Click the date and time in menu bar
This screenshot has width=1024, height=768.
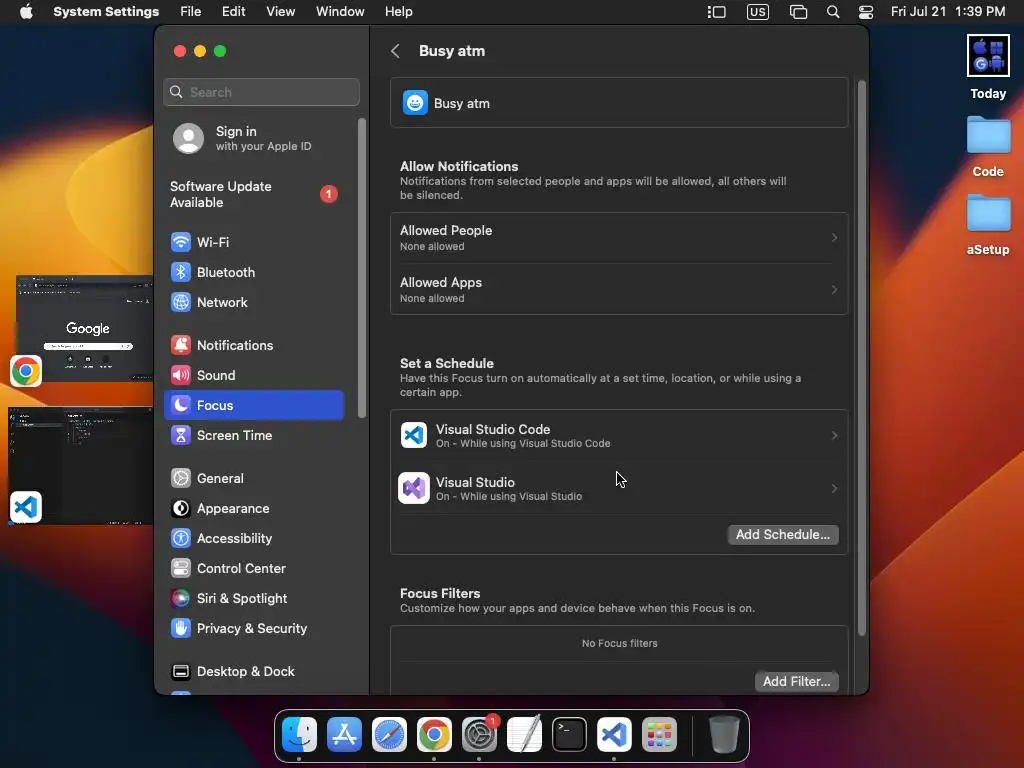click(x=948, y=12)
